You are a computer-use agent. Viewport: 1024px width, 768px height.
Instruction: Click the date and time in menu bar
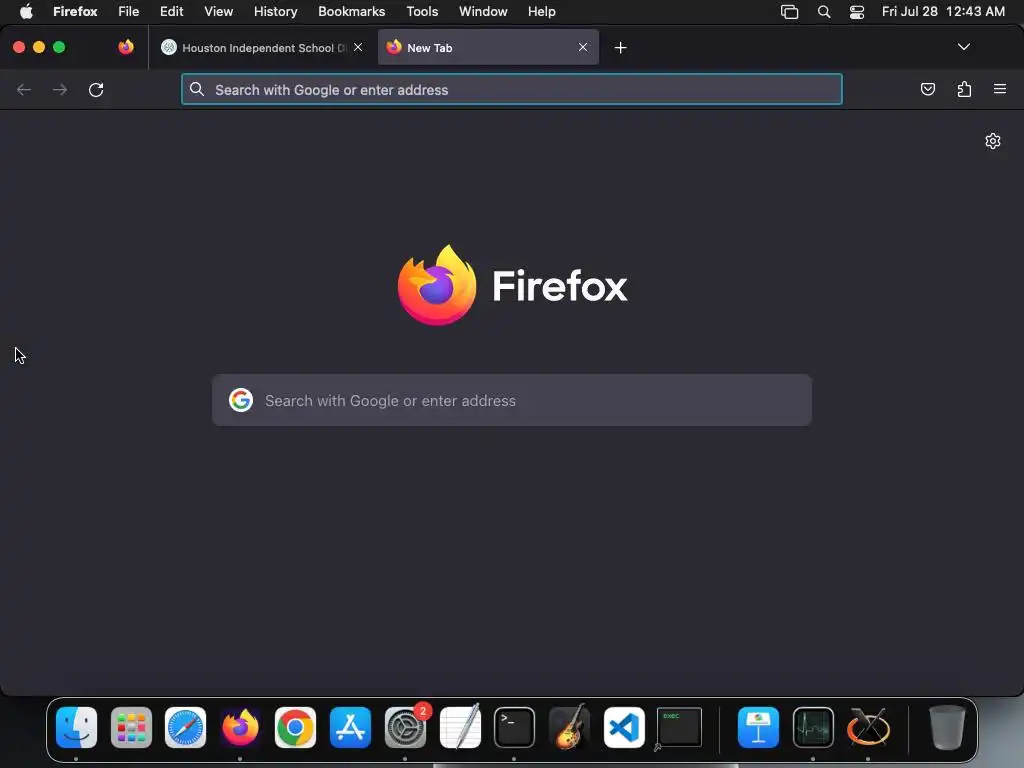[x=943, y=12]
